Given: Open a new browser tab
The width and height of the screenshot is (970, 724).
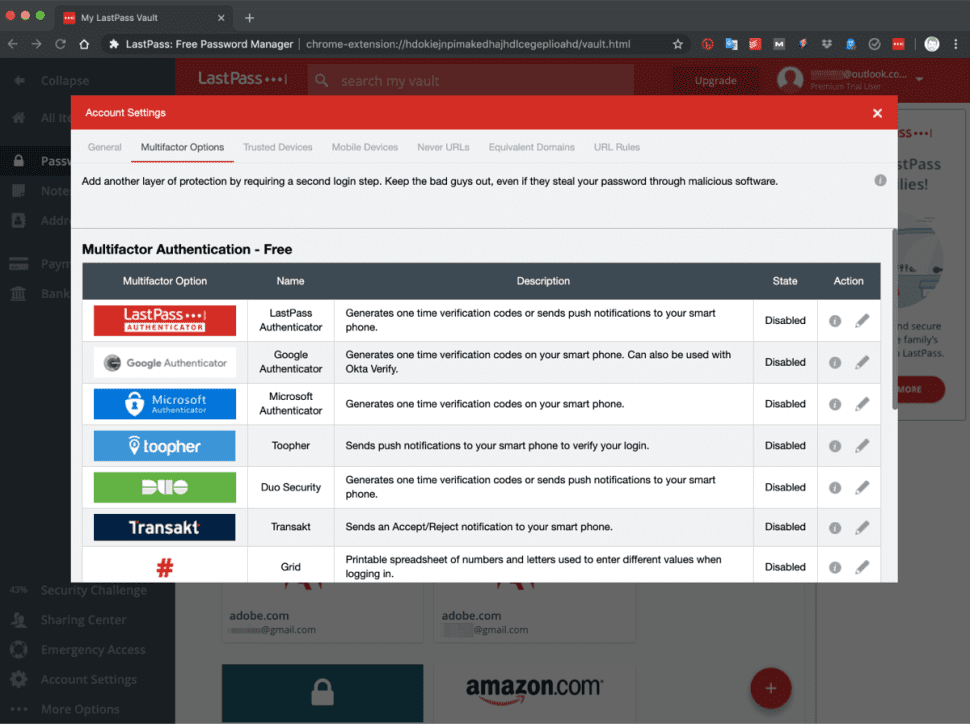Looking at the screenshot, I should [x=249, y=18].
